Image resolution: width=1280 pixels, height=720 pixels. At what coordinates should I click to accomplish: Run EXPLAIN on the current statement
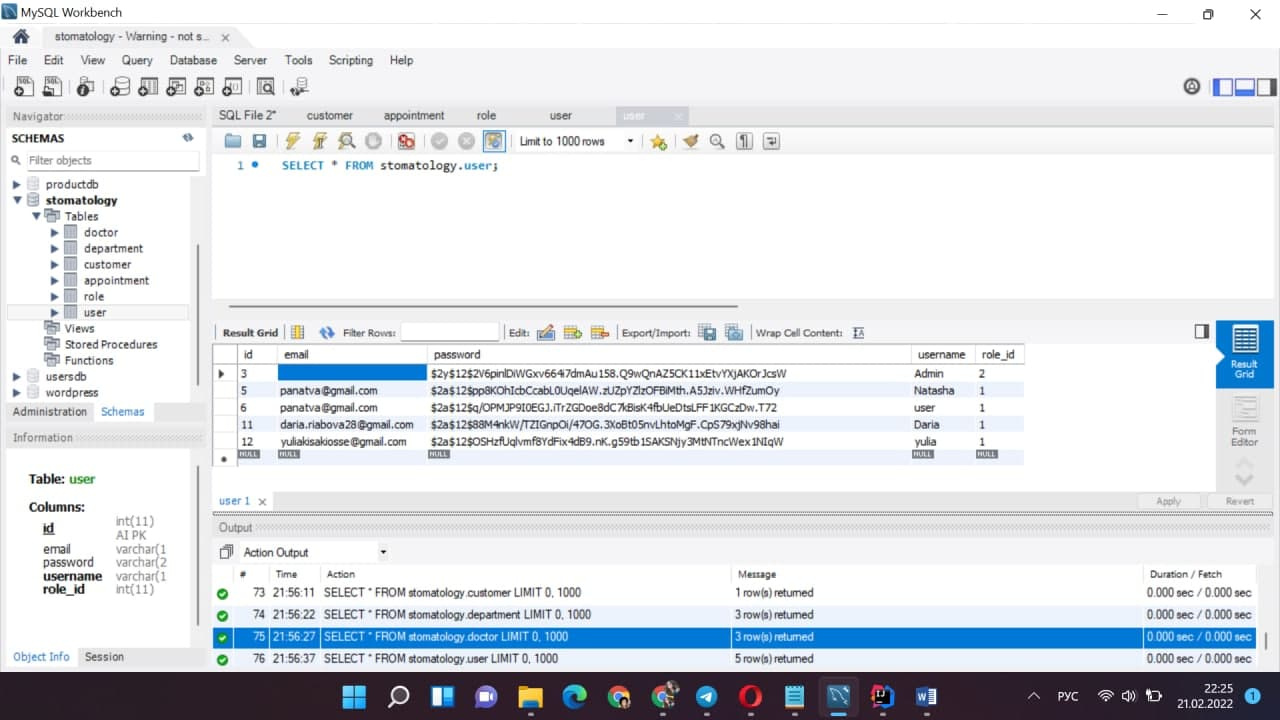click(x=346, y=141)
